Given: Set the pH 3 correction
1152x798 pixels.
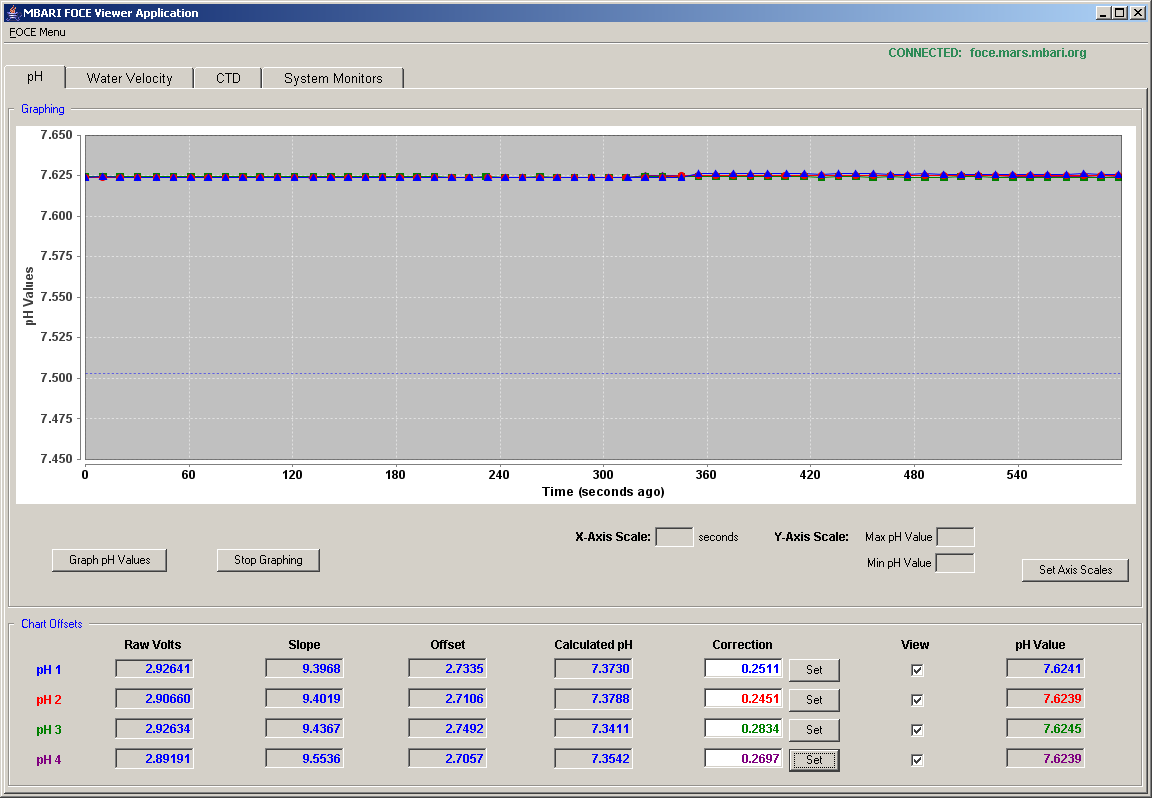Looking at the screenshot, I should [x=814, y=730].
